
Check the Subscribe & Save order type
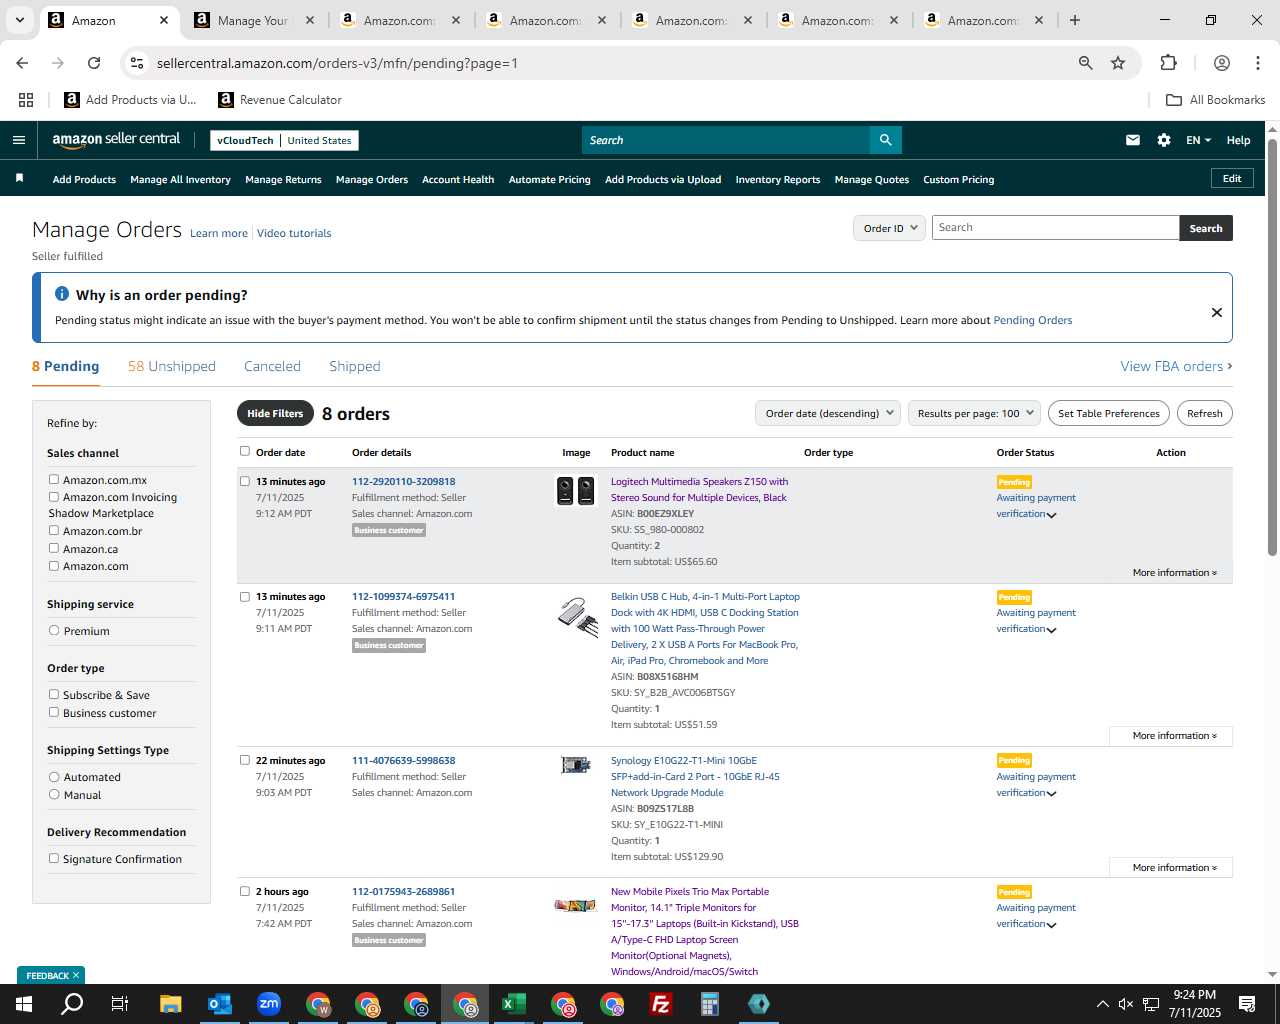coord(54,695)
